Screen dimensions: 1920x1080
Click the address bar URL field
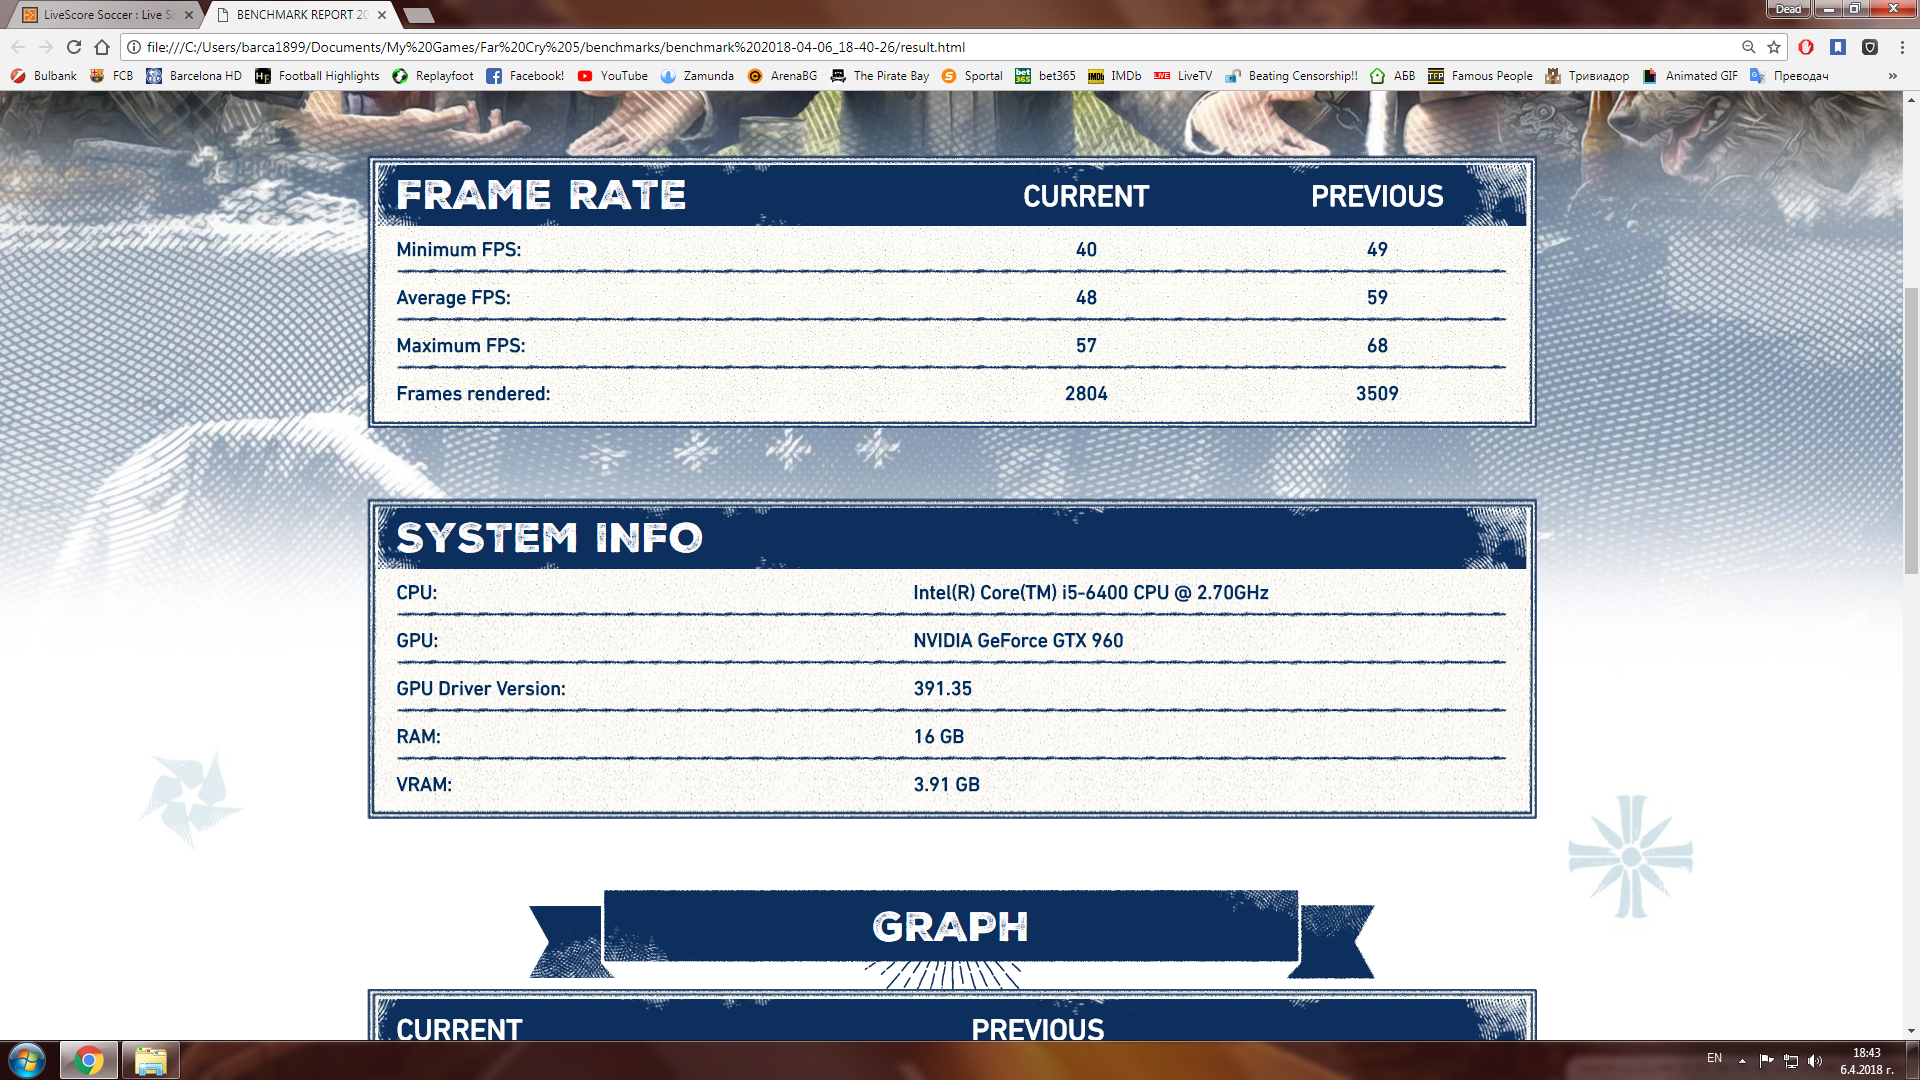(x=940, y=47)
